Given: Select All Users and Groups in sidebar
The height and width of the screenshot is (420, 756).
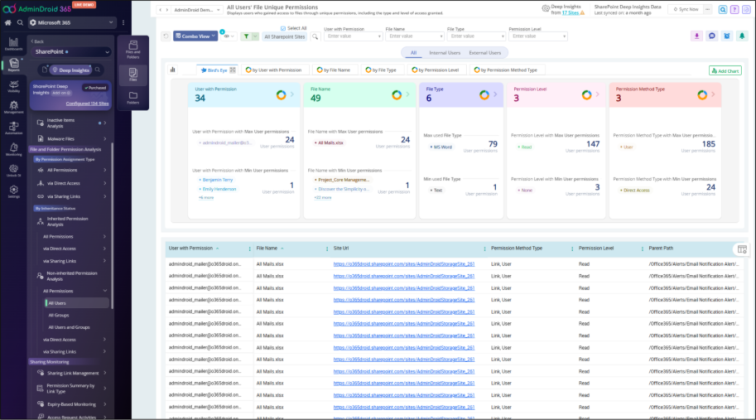Looking at the screenshot, I should (x=69, y=327).
